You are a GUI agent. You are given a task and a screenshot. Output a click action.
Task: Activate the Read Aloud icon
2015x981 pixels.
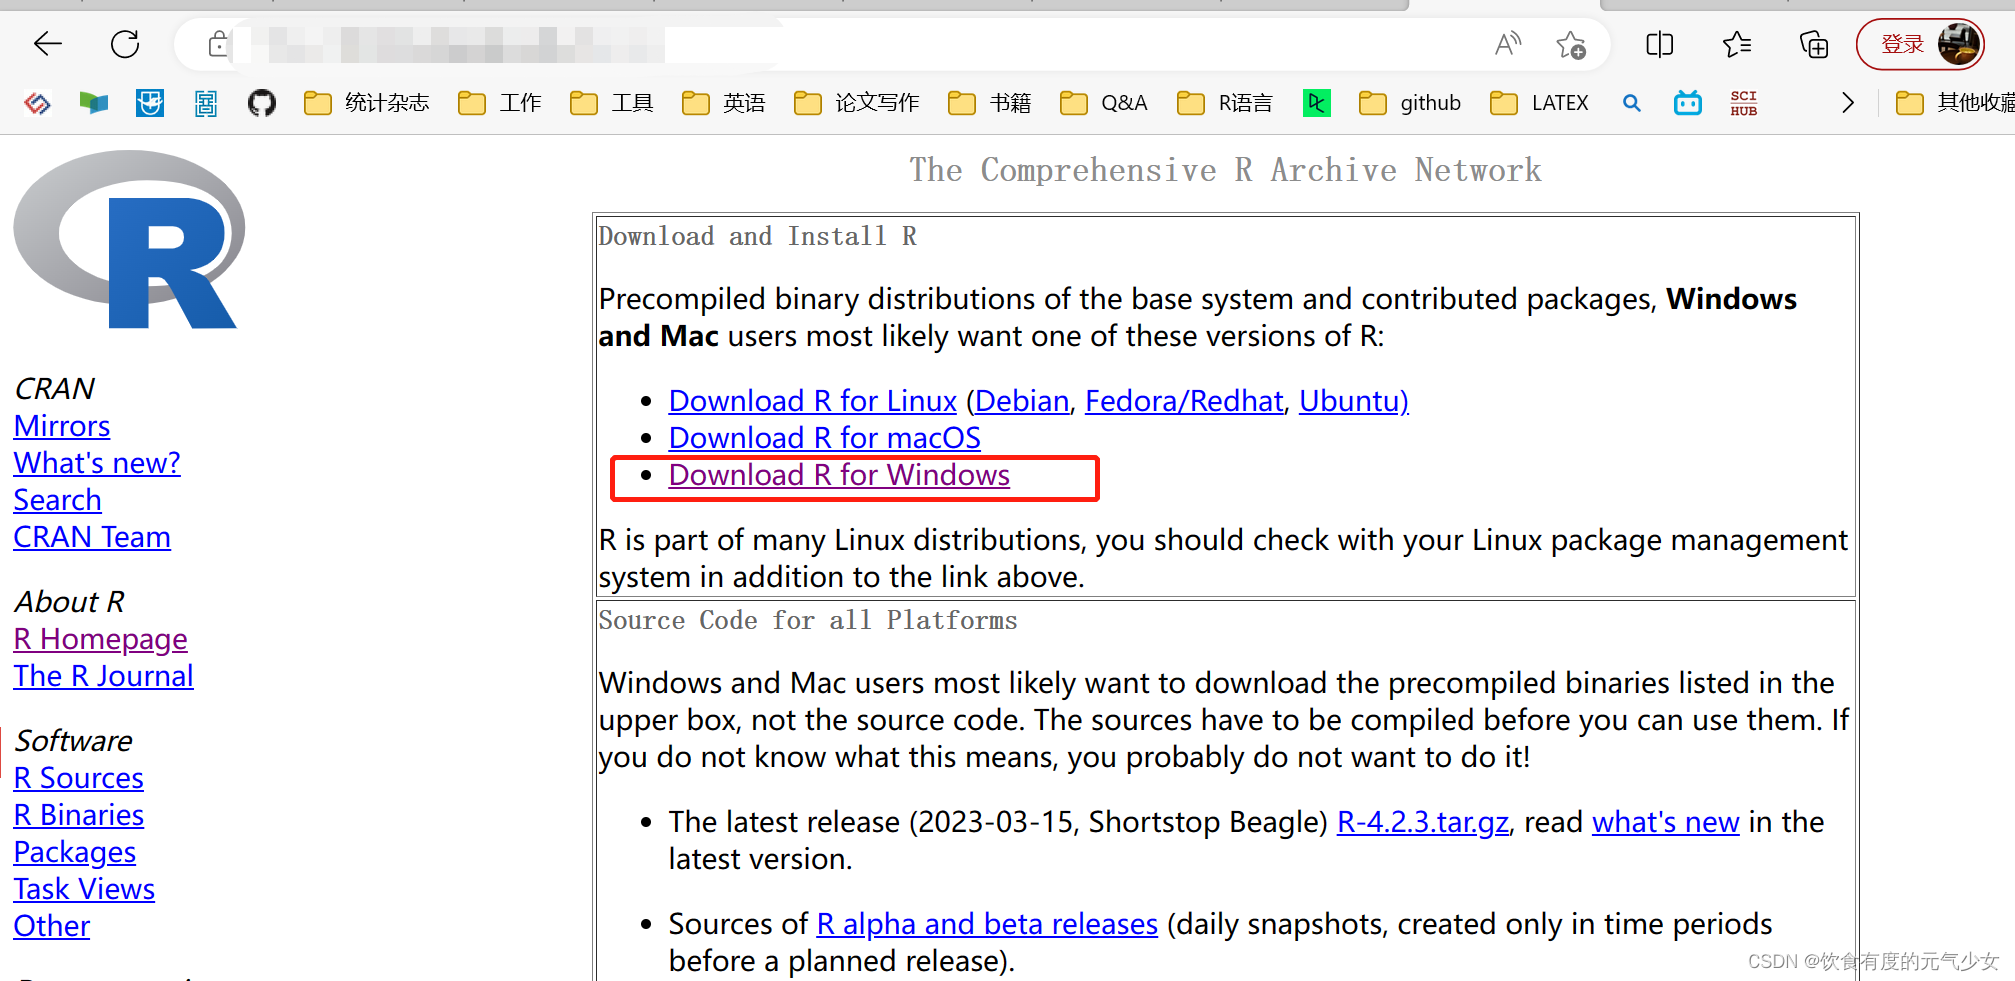(1508, 44)
